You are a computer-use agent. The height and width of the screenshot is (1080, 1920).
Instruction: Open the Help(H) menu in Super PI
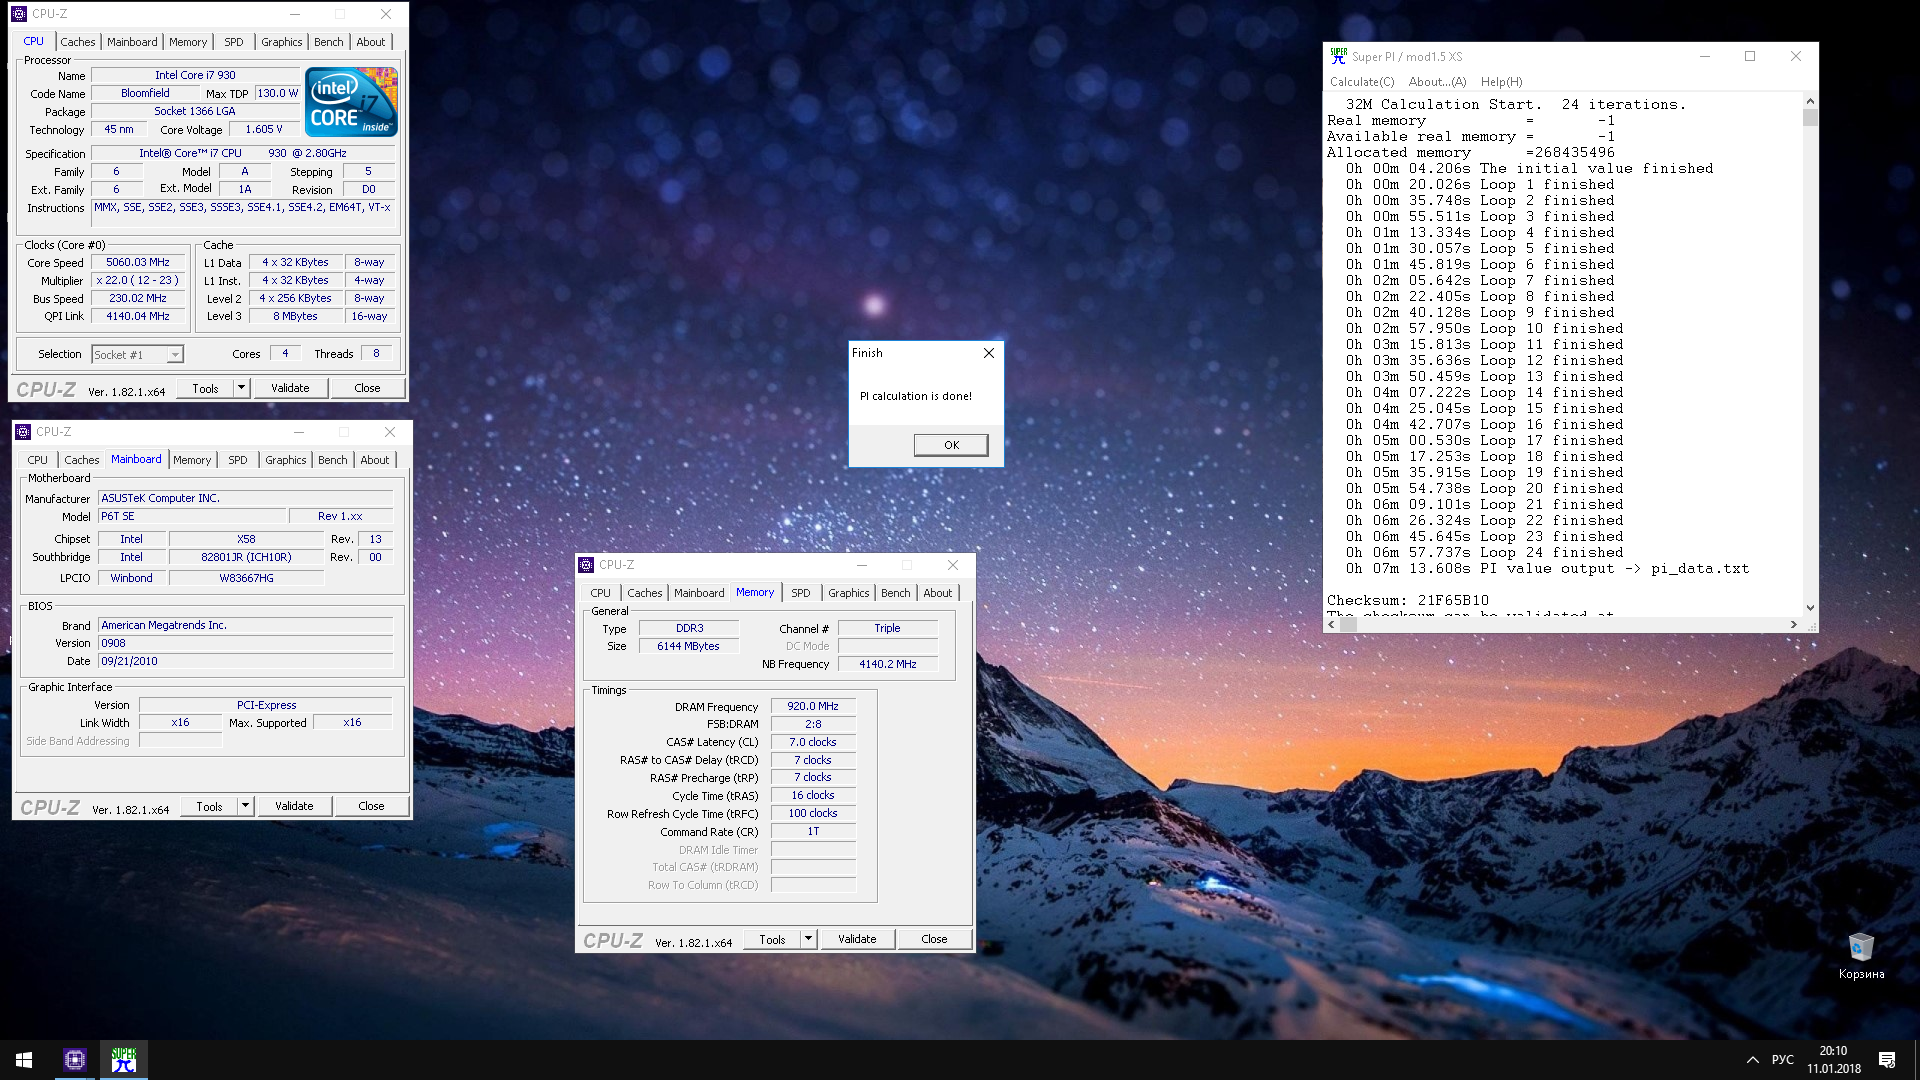[1501, 82]
